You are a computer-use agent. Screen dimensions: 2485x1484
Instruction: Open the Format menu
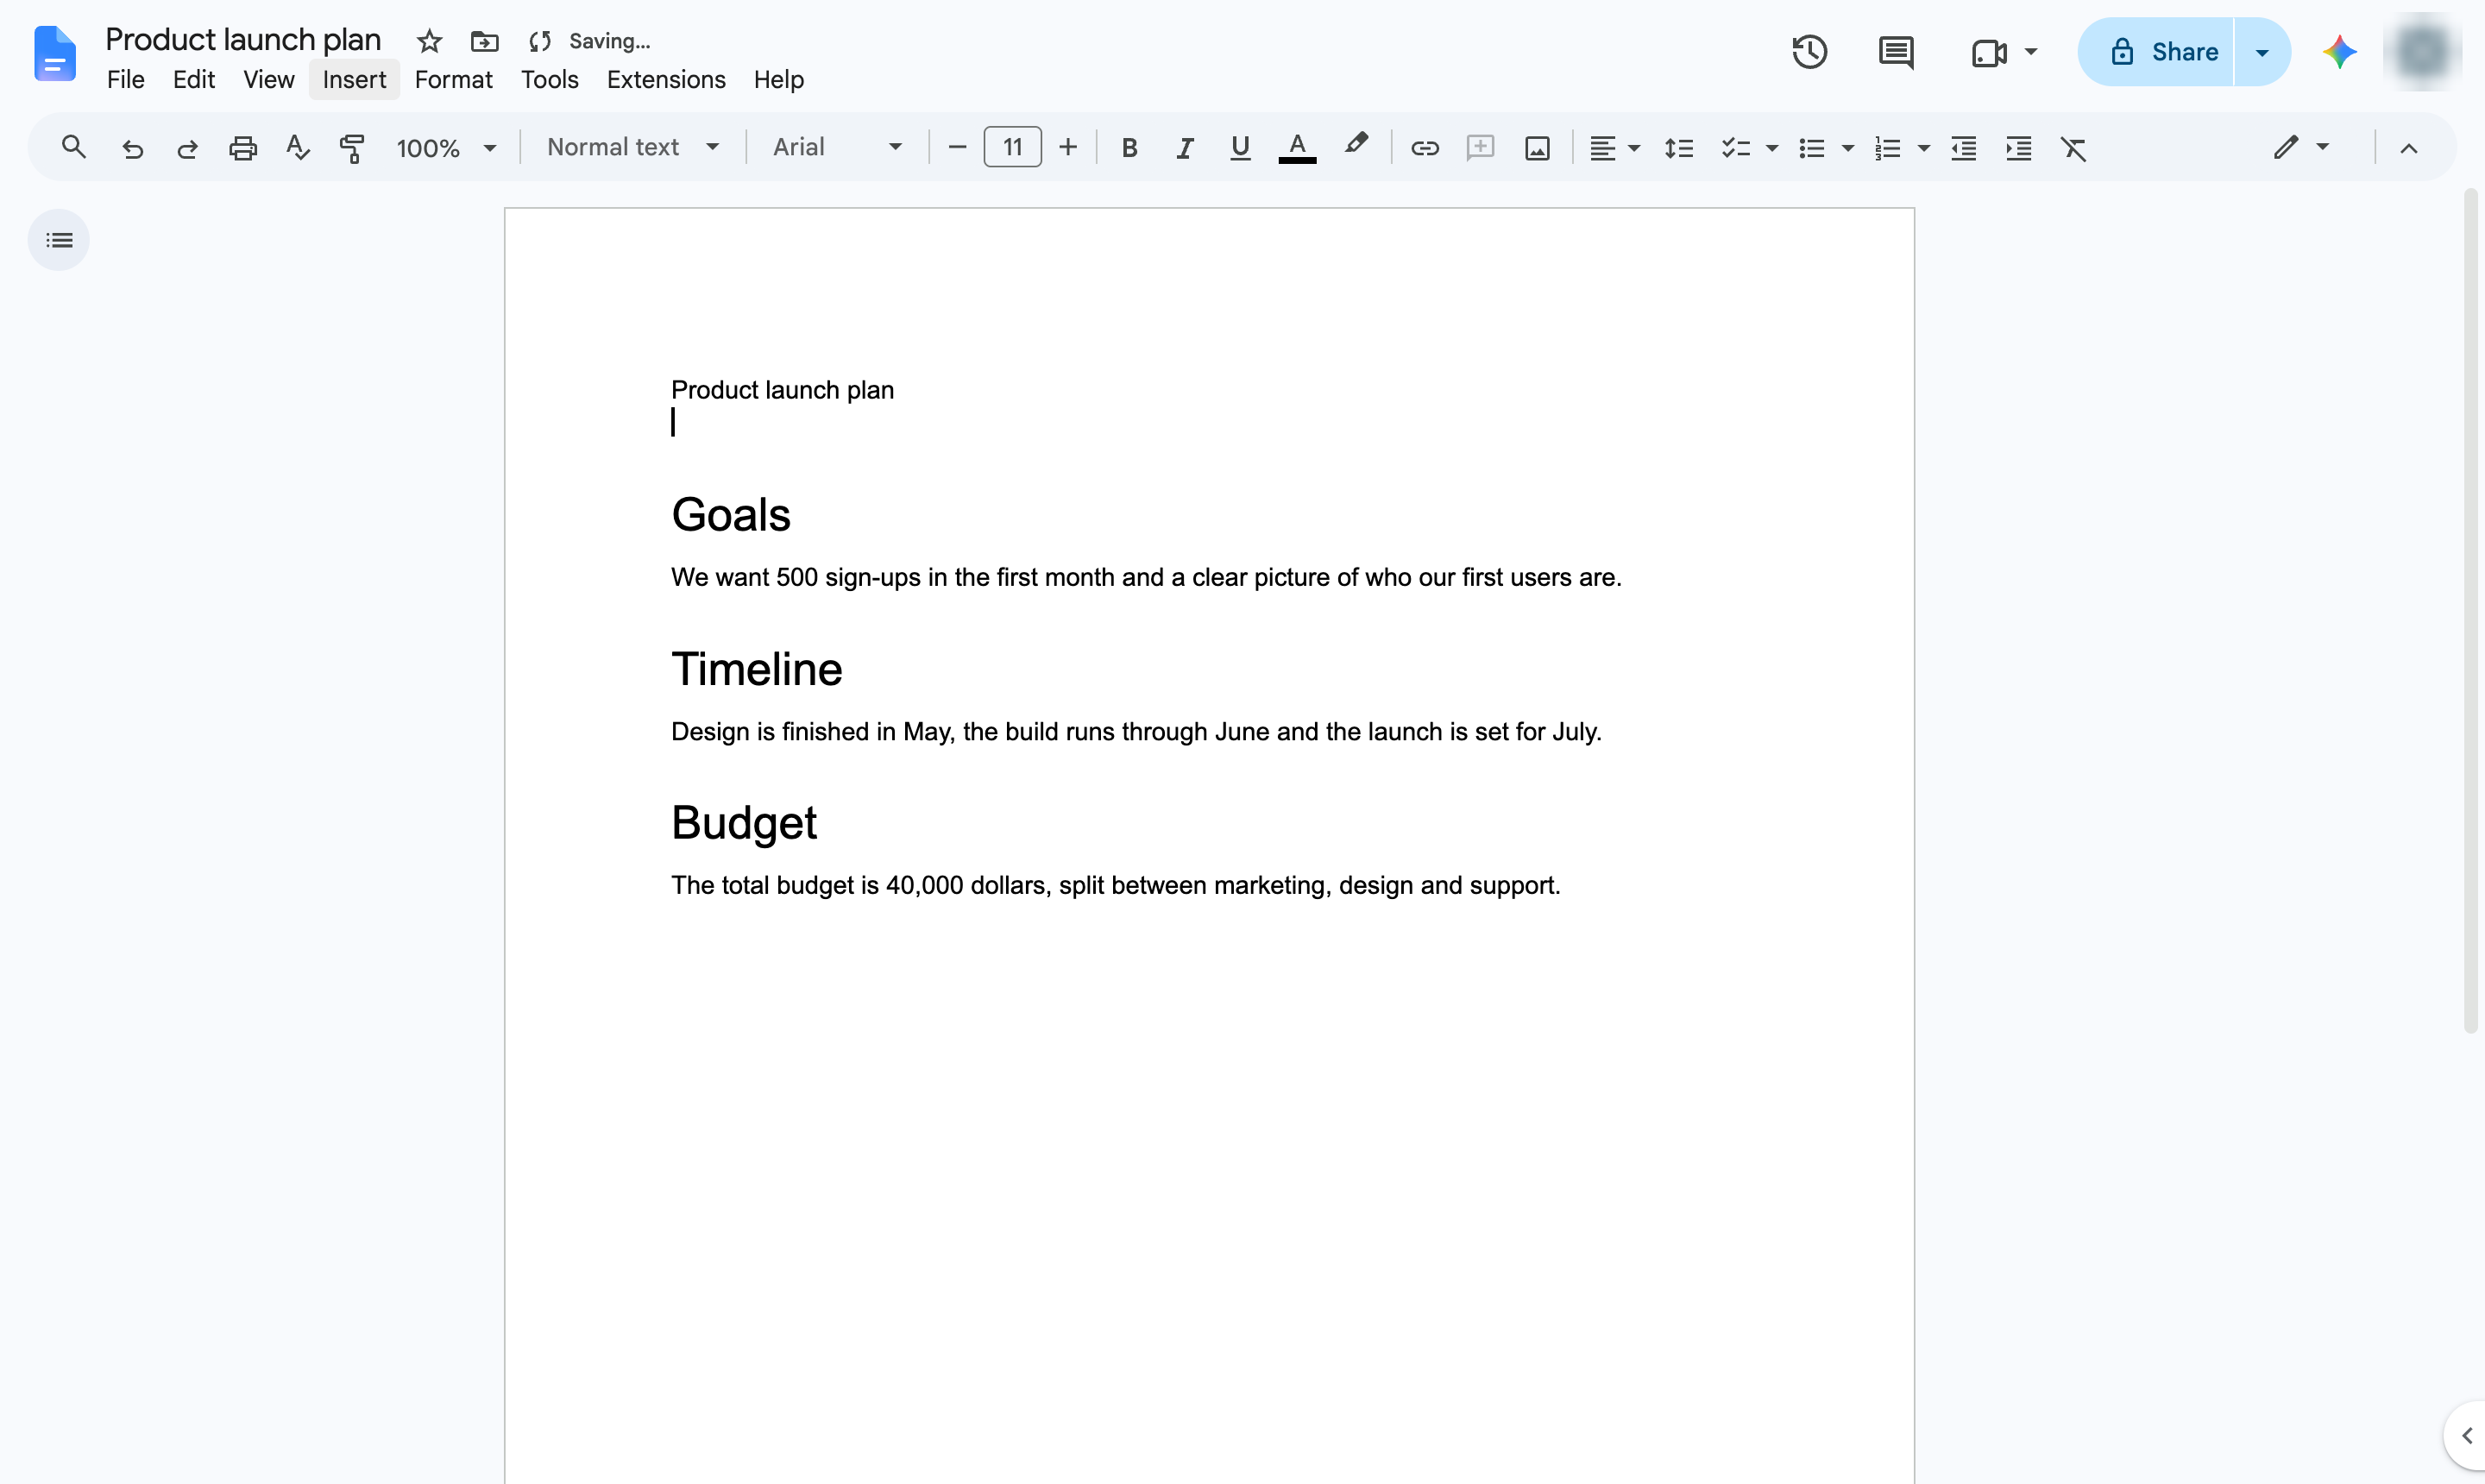pos(453,79)
